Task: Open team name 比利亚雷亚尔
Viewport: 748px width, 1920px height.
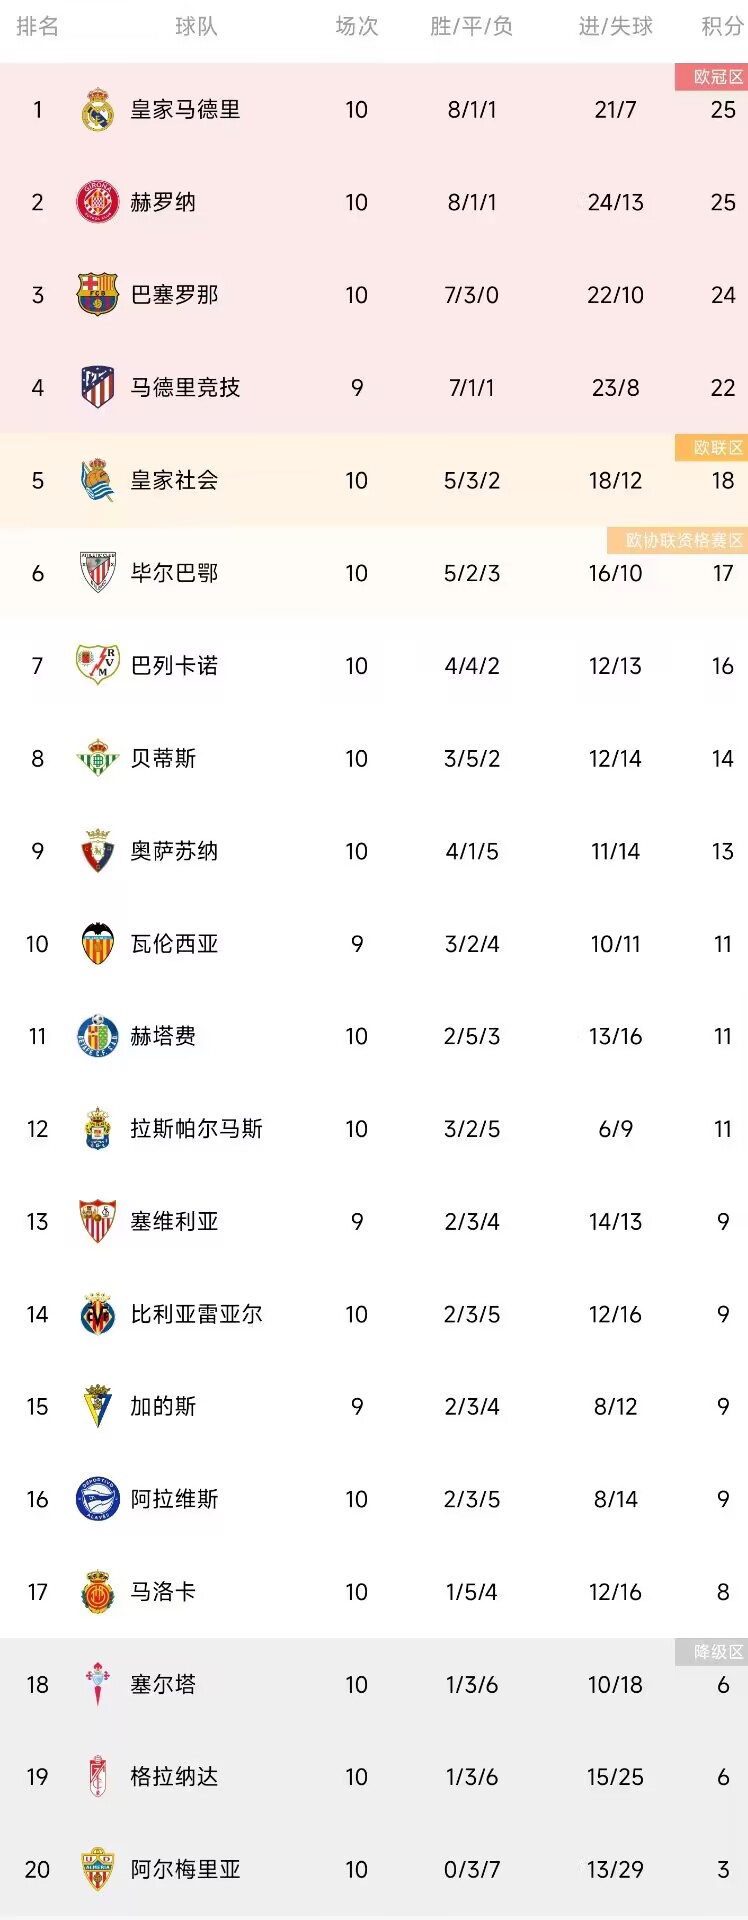Action: point(197,1314)
